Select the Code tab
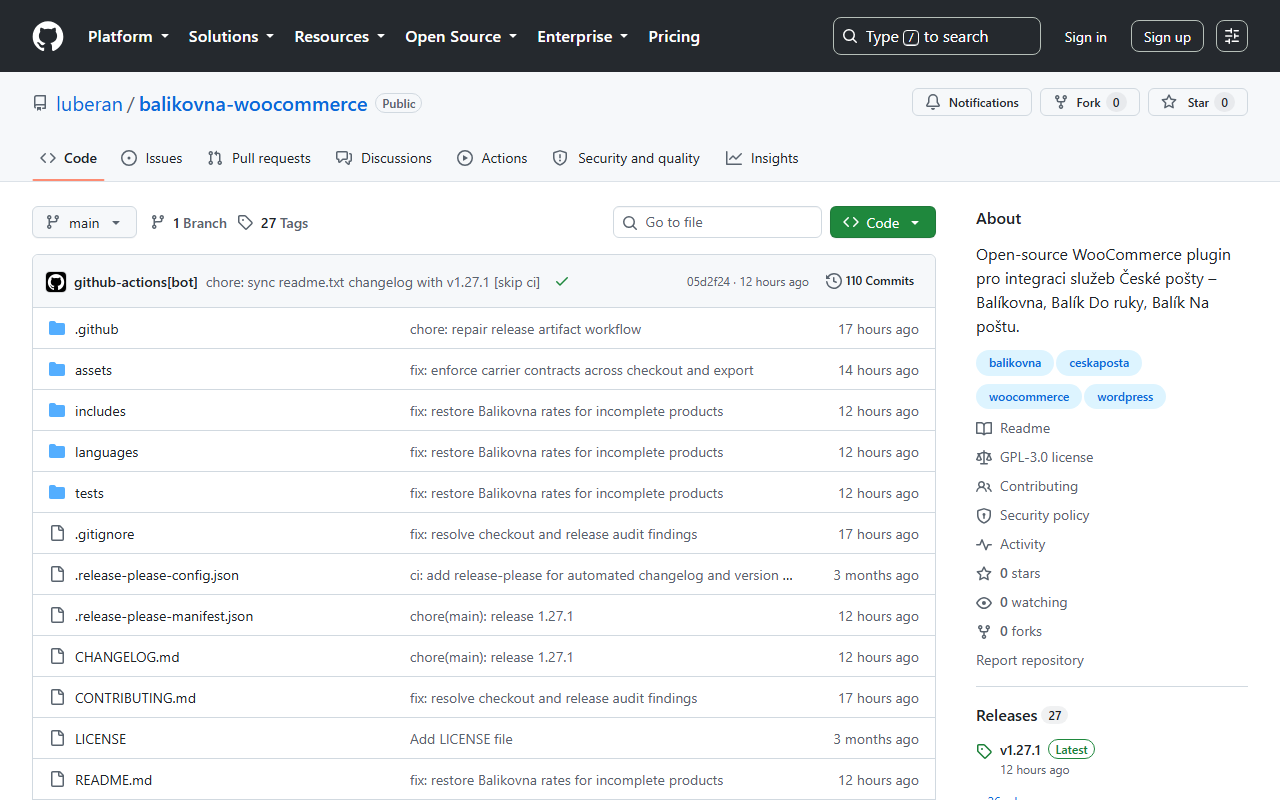This screenshot has width=1280, height=800. (x=68, y=158)
